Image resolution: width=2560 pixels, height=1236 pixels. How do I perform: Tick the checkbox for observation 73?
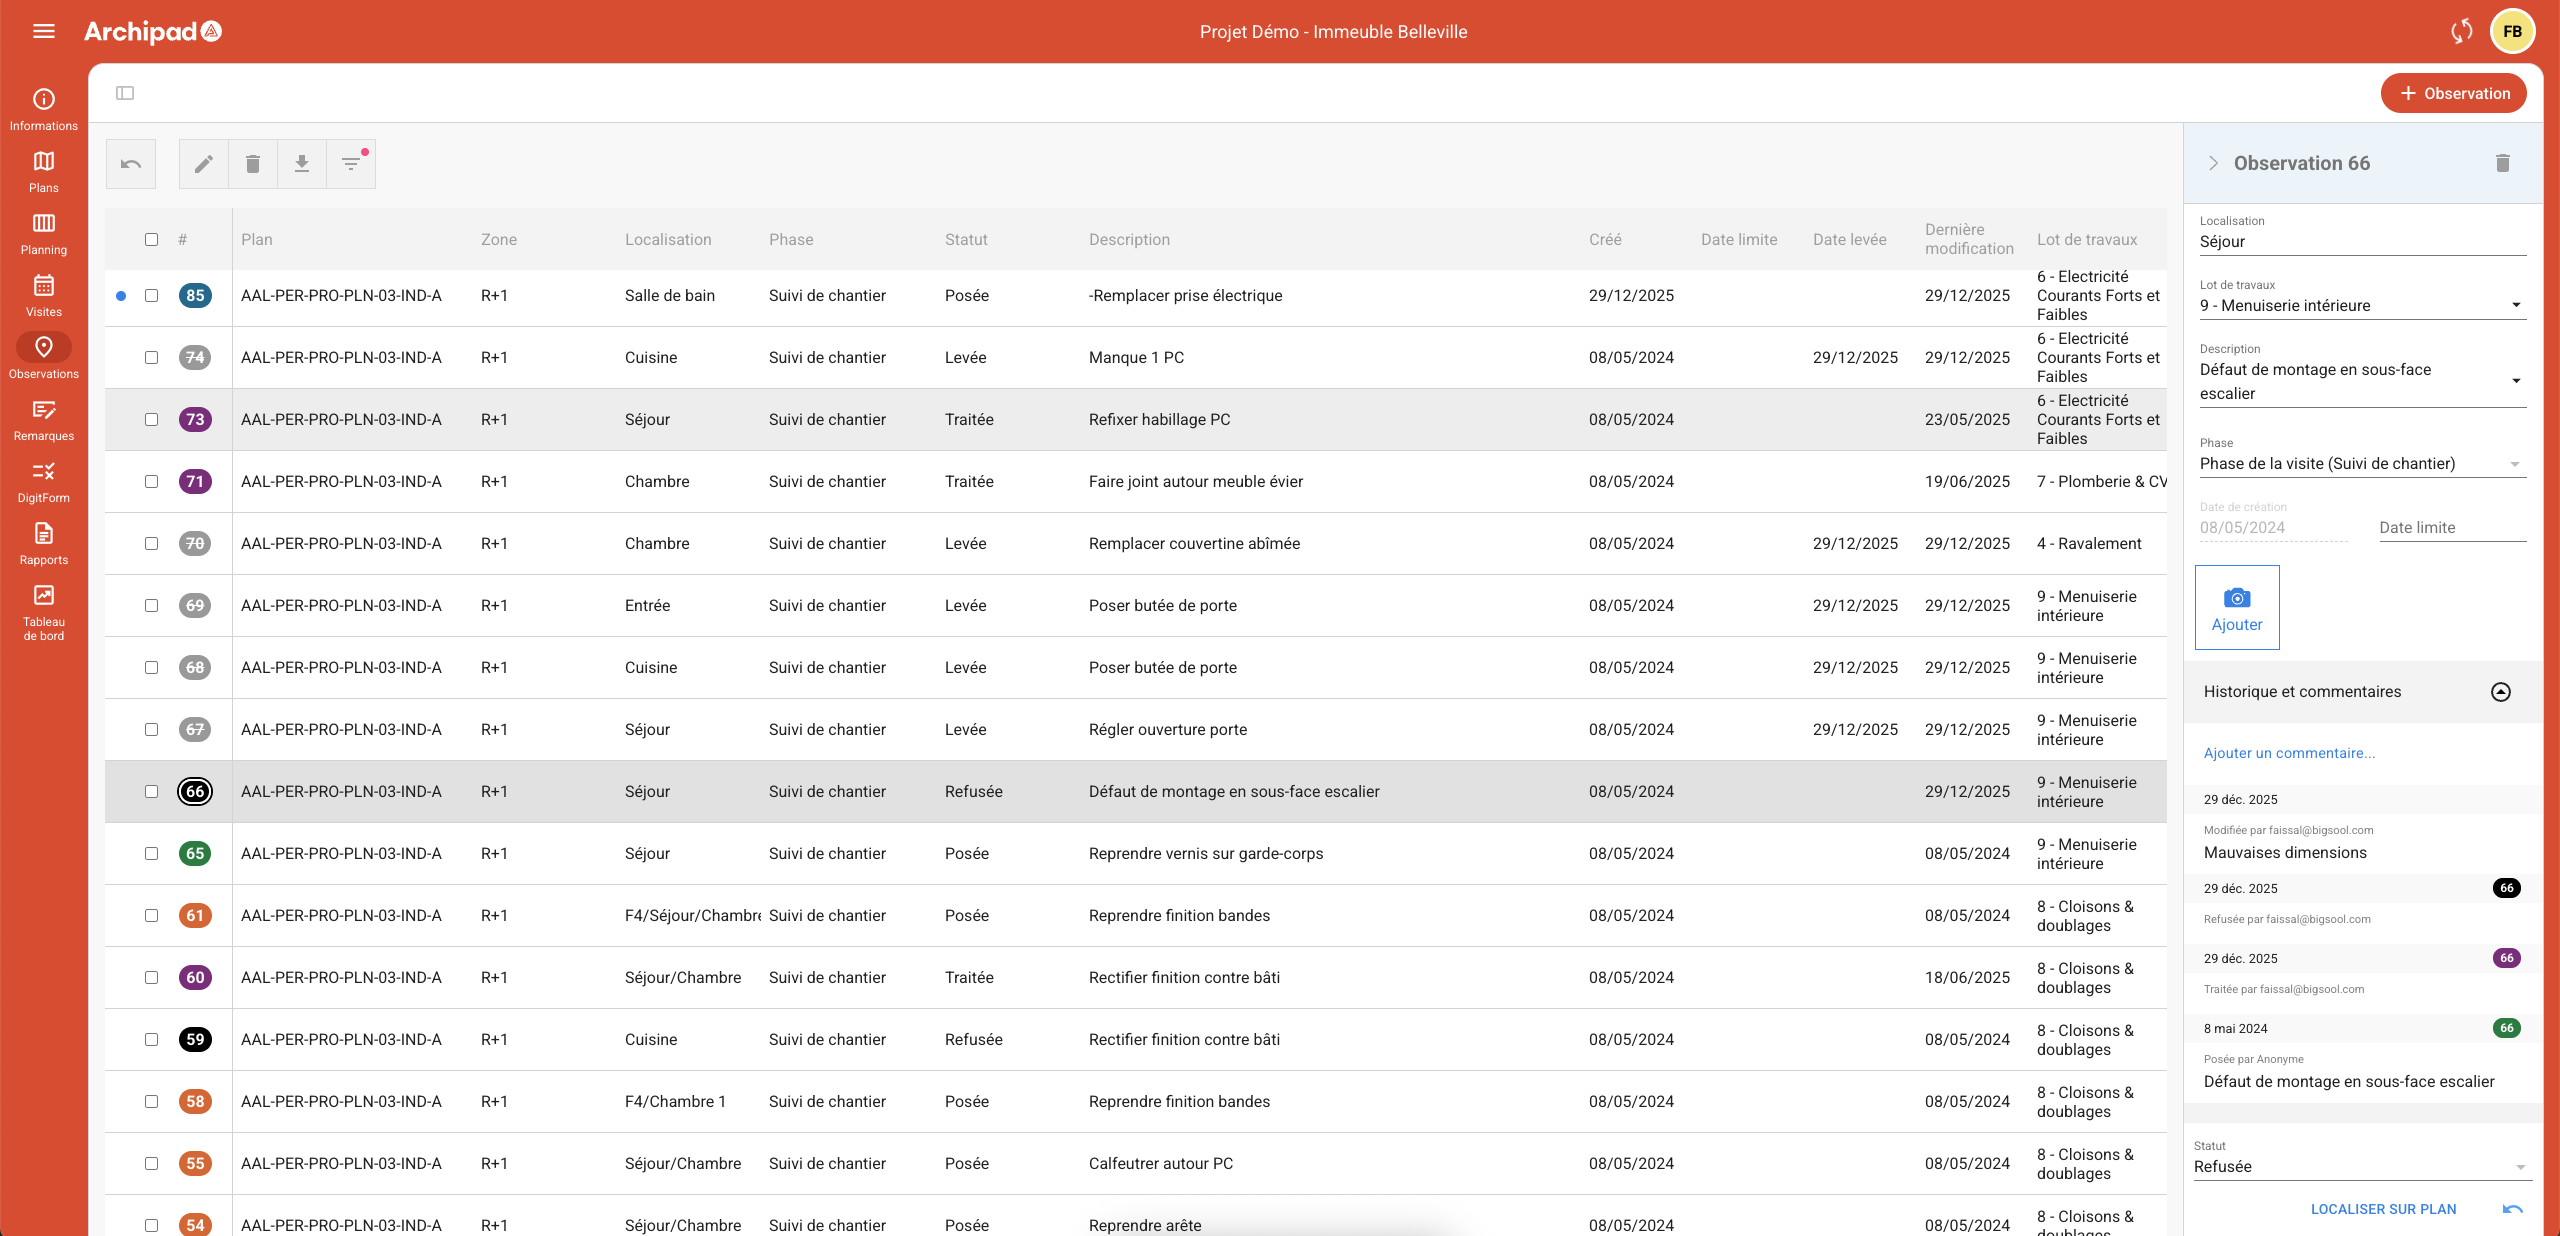[x=151, y=420]
